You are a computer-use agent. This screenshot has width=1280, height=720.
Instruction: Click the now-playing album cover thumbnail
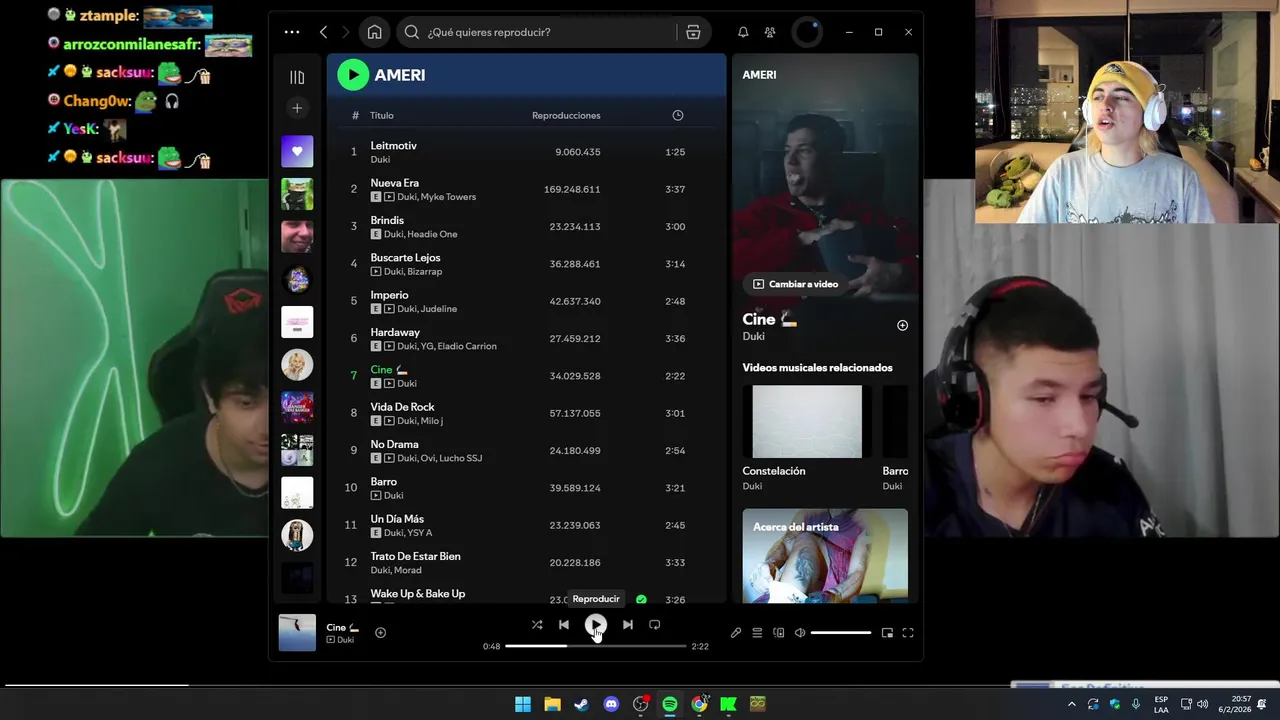(297, 633)
